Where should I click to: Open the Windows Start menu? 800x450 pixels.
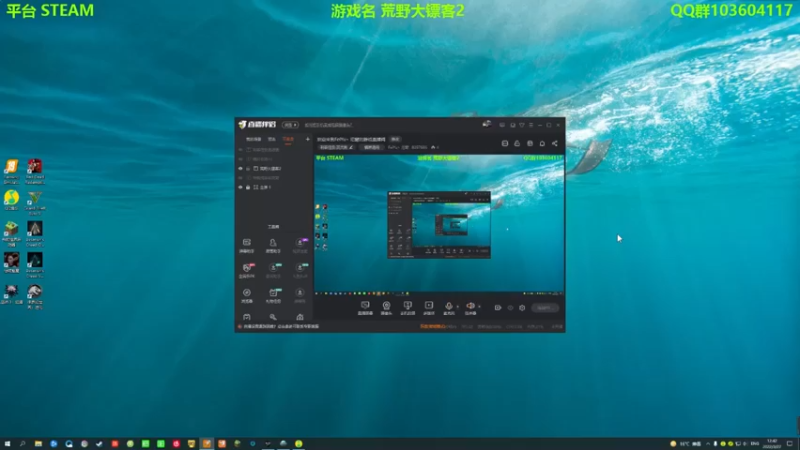(7, 444)
